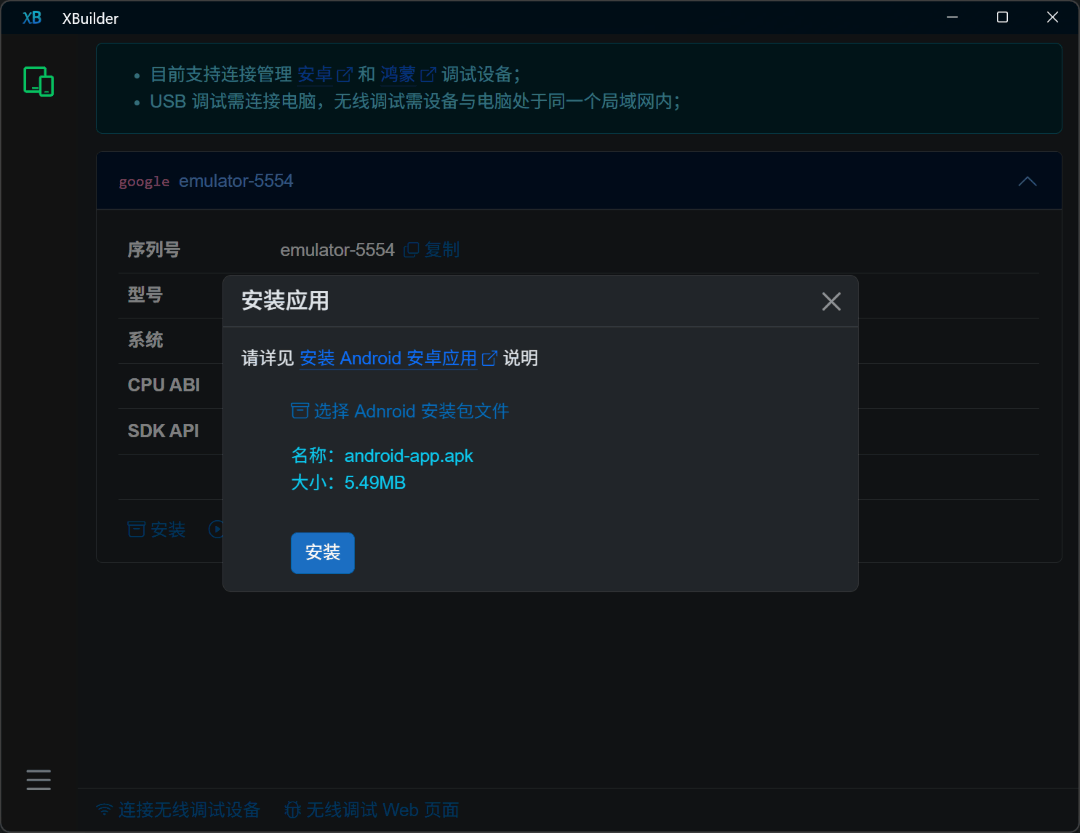The width and height of the screenshot is (1080, 833).
Task: Click 连接无线调试设备 at the bottom
Action: point(178,810)
